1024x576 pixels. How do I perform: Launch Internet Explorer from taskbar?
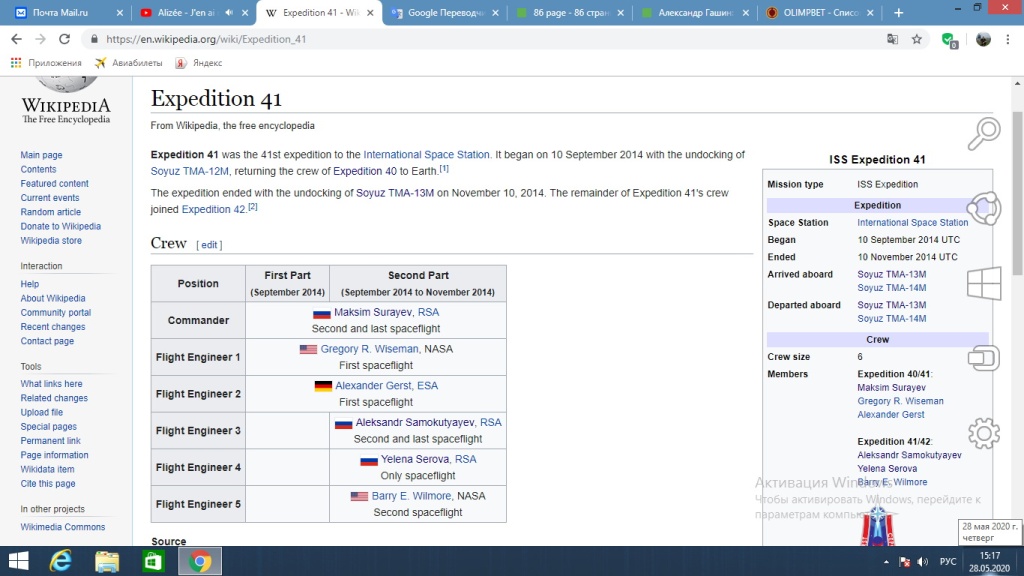(x=61, y=561)
